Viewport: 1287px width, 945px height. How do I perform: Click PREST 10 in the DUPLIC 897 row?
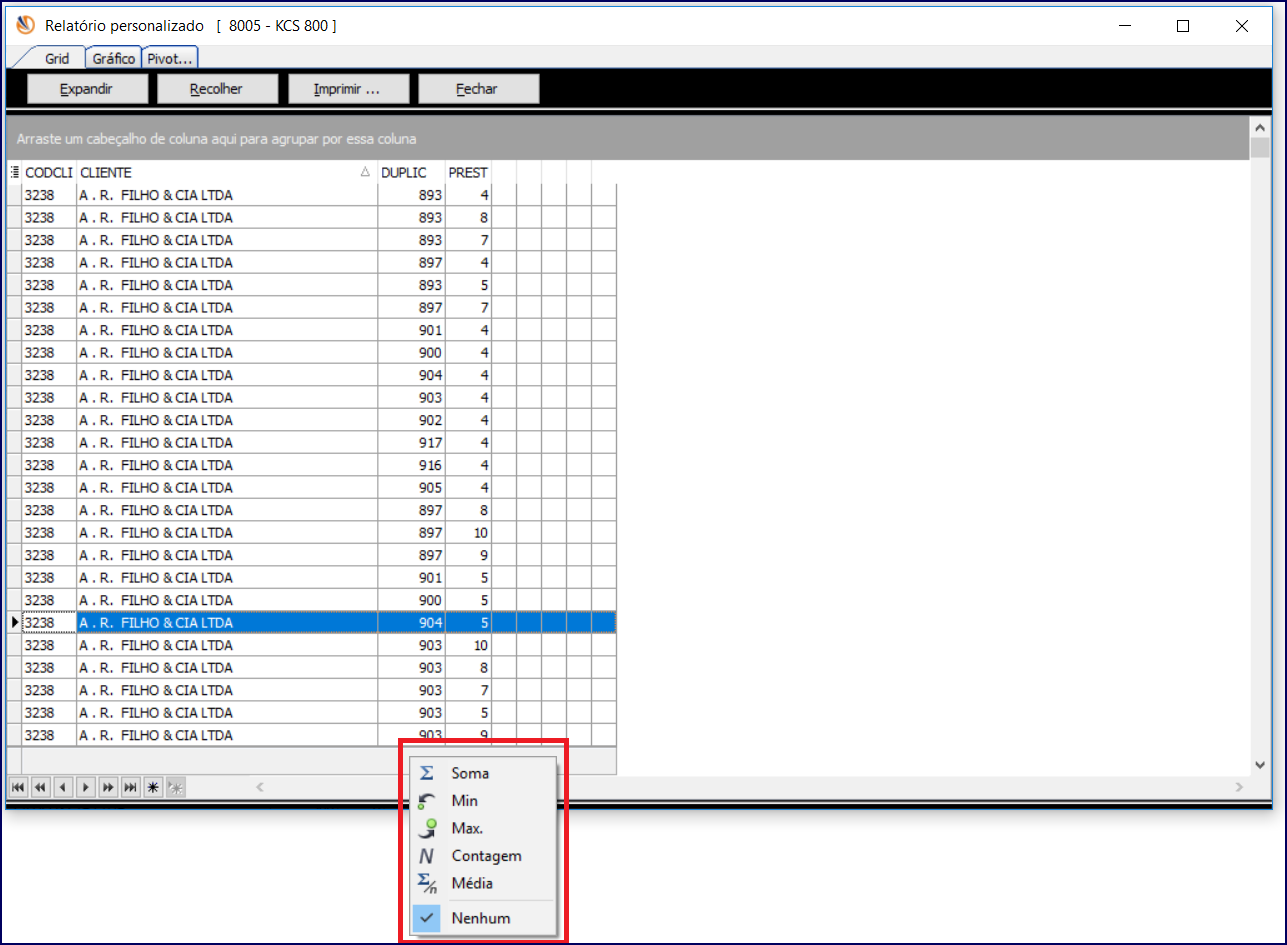click(x=468, y=532)
